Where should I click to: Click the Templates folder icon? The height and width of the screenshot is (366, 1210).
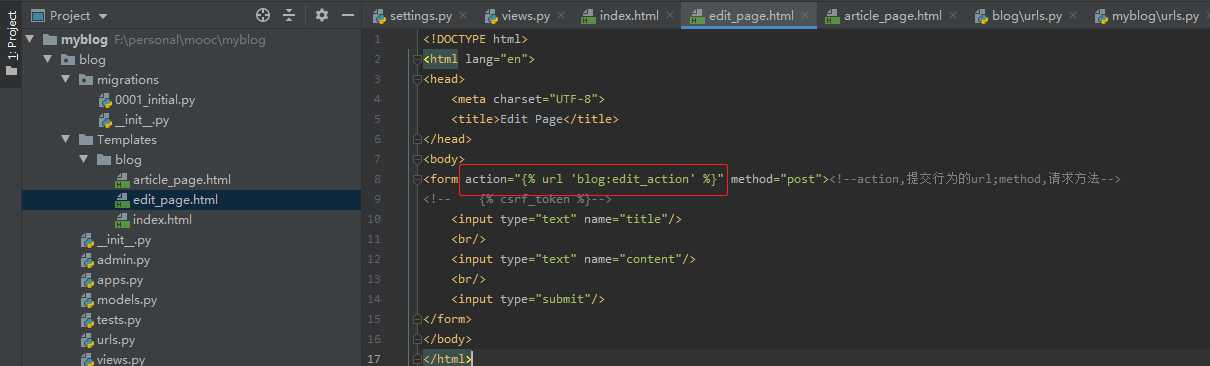point(86,140)
